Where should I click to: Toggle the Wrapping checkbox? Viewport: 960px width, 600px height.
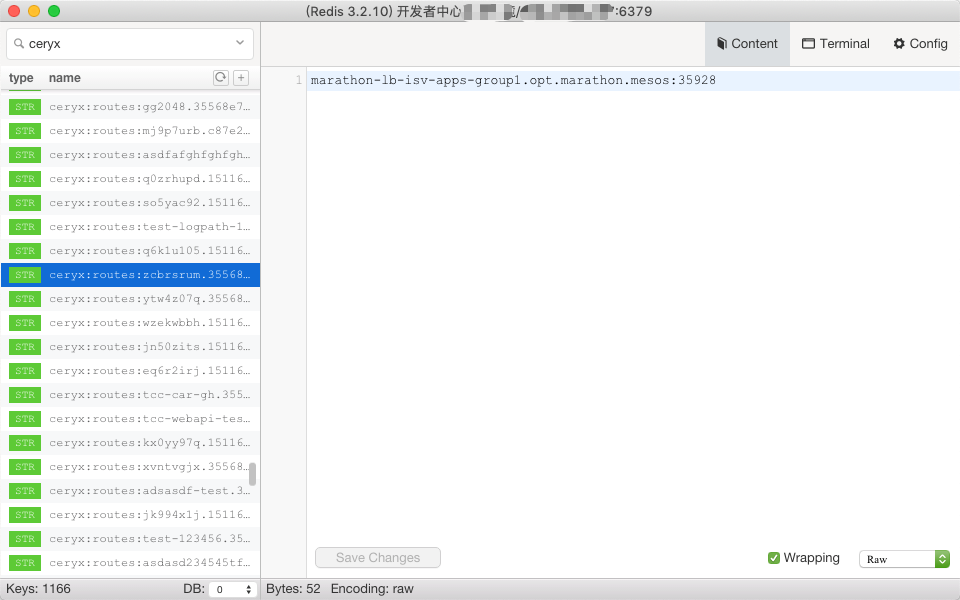(x=774, y=558)
